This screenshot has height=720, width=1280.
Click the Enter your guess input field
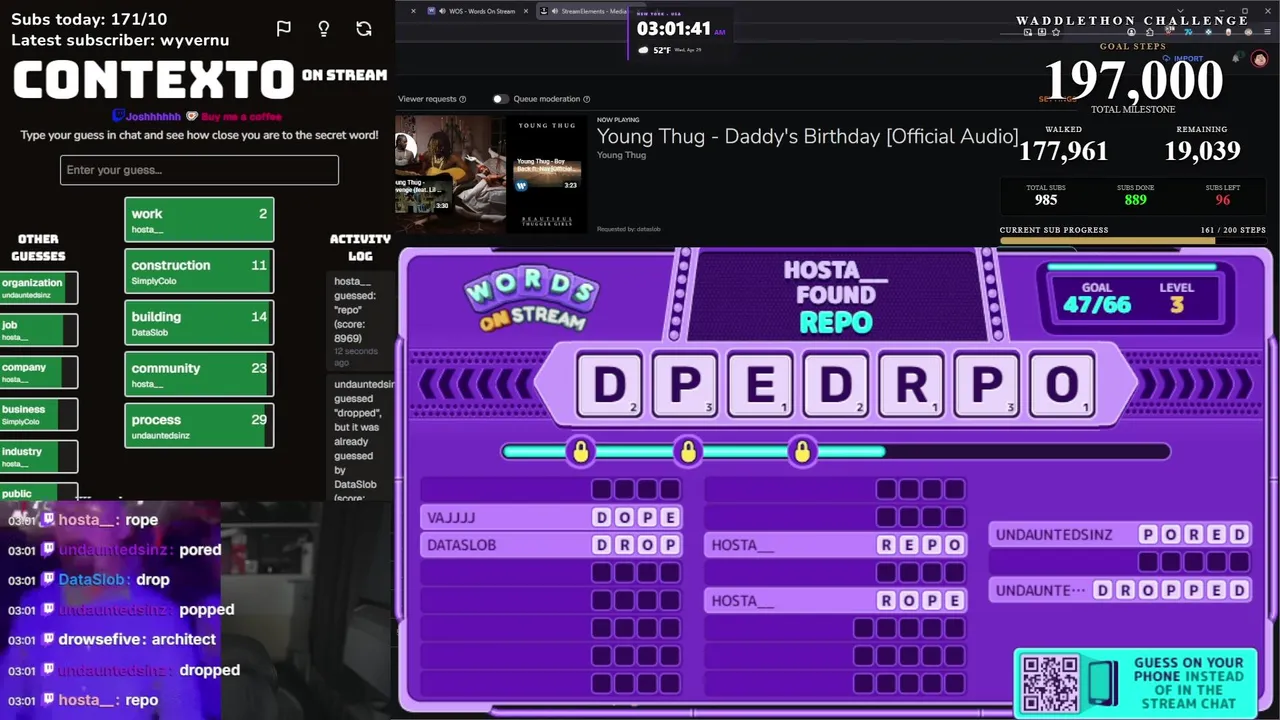click(199, 170)
